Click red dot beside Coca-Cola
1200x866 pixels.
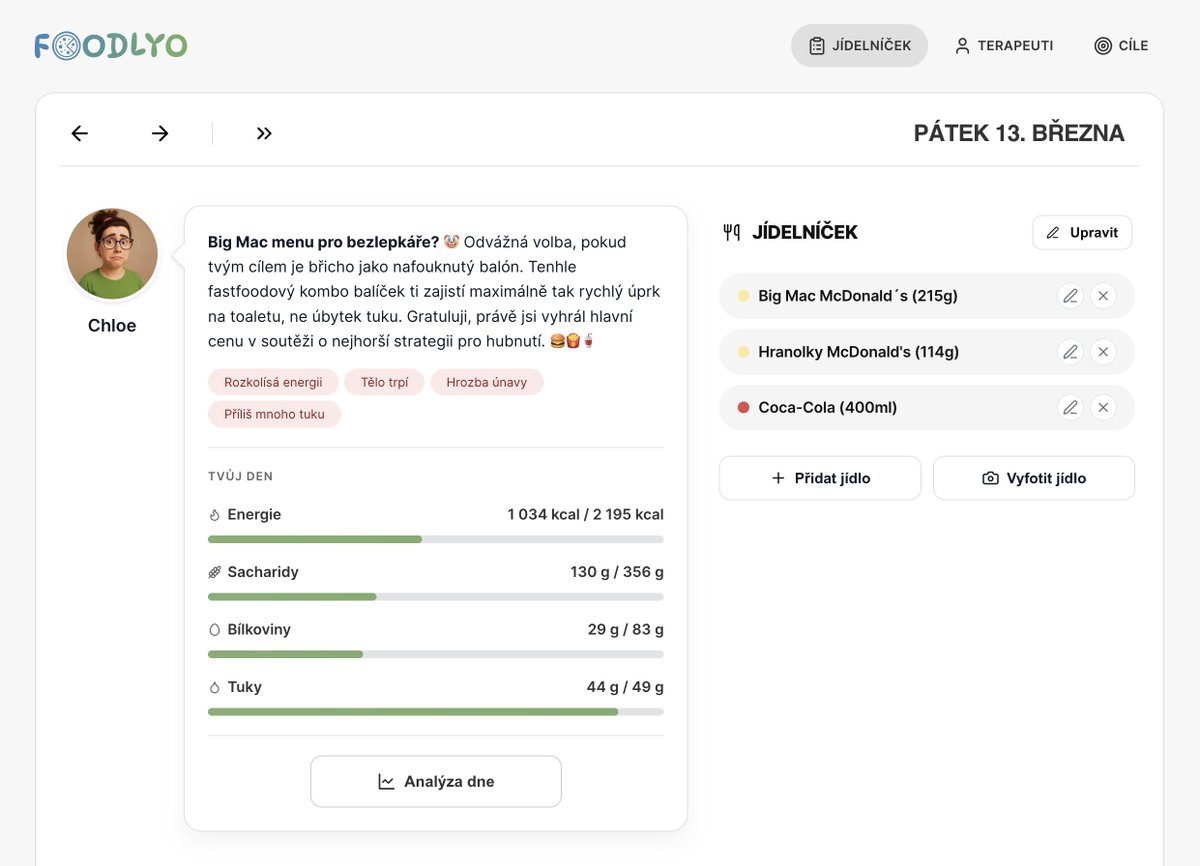(x=743, y=408)
